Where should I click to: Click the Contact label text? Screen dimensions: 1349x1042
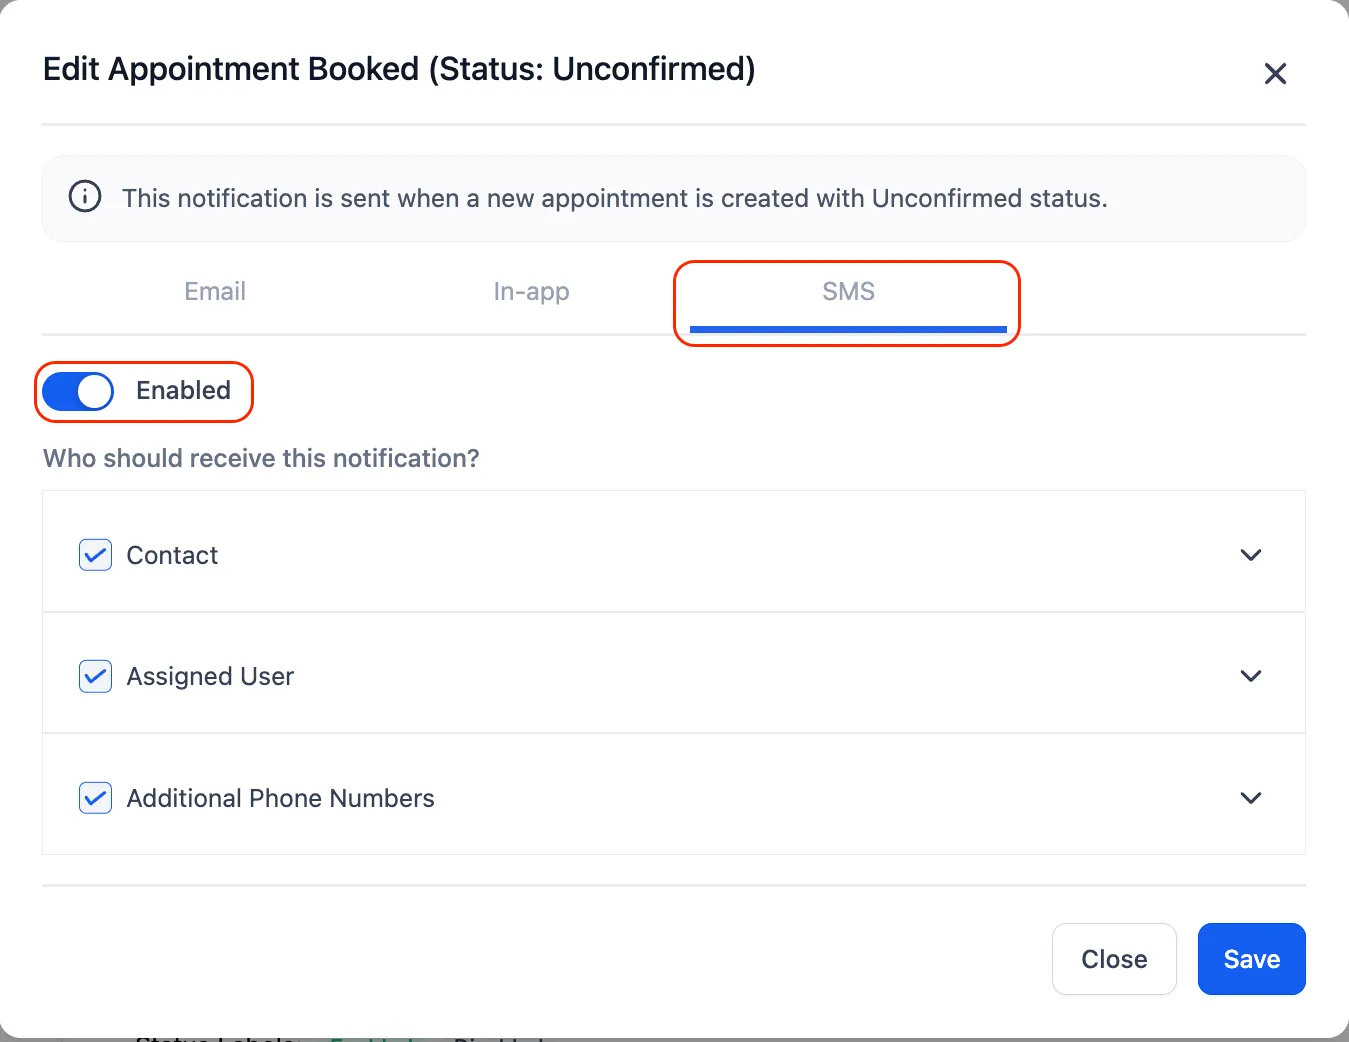pyautogui.click(x=172, y=555)
